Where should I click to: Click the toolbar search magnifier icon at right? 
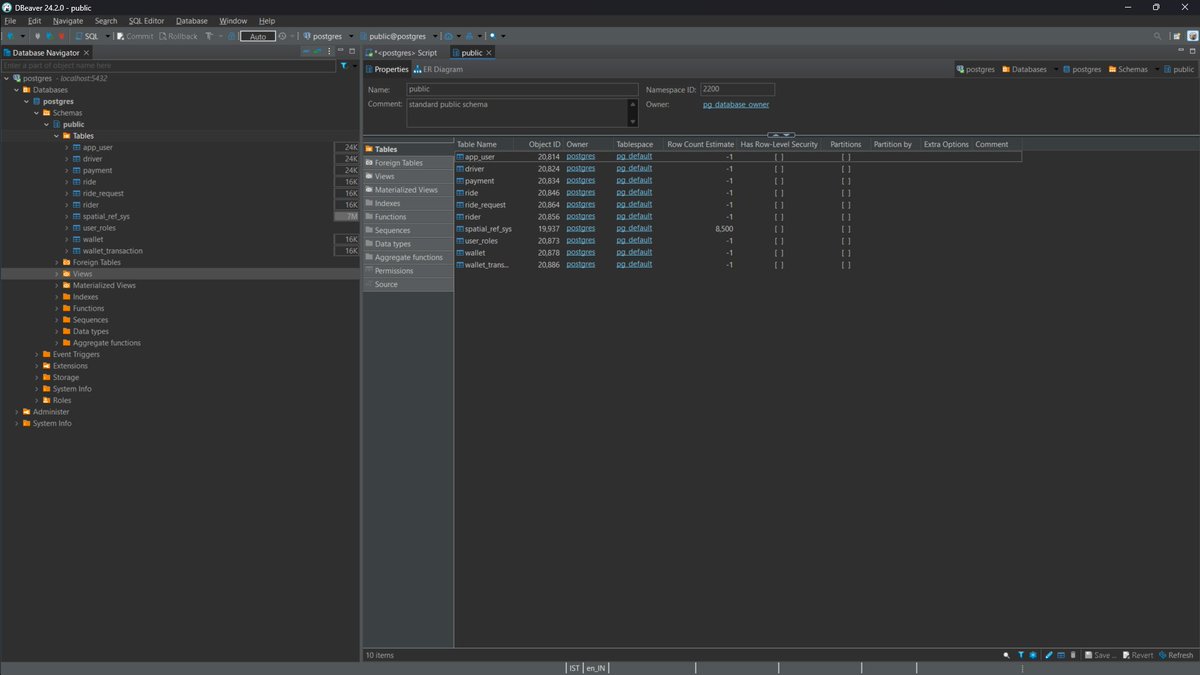point(1158,36)
